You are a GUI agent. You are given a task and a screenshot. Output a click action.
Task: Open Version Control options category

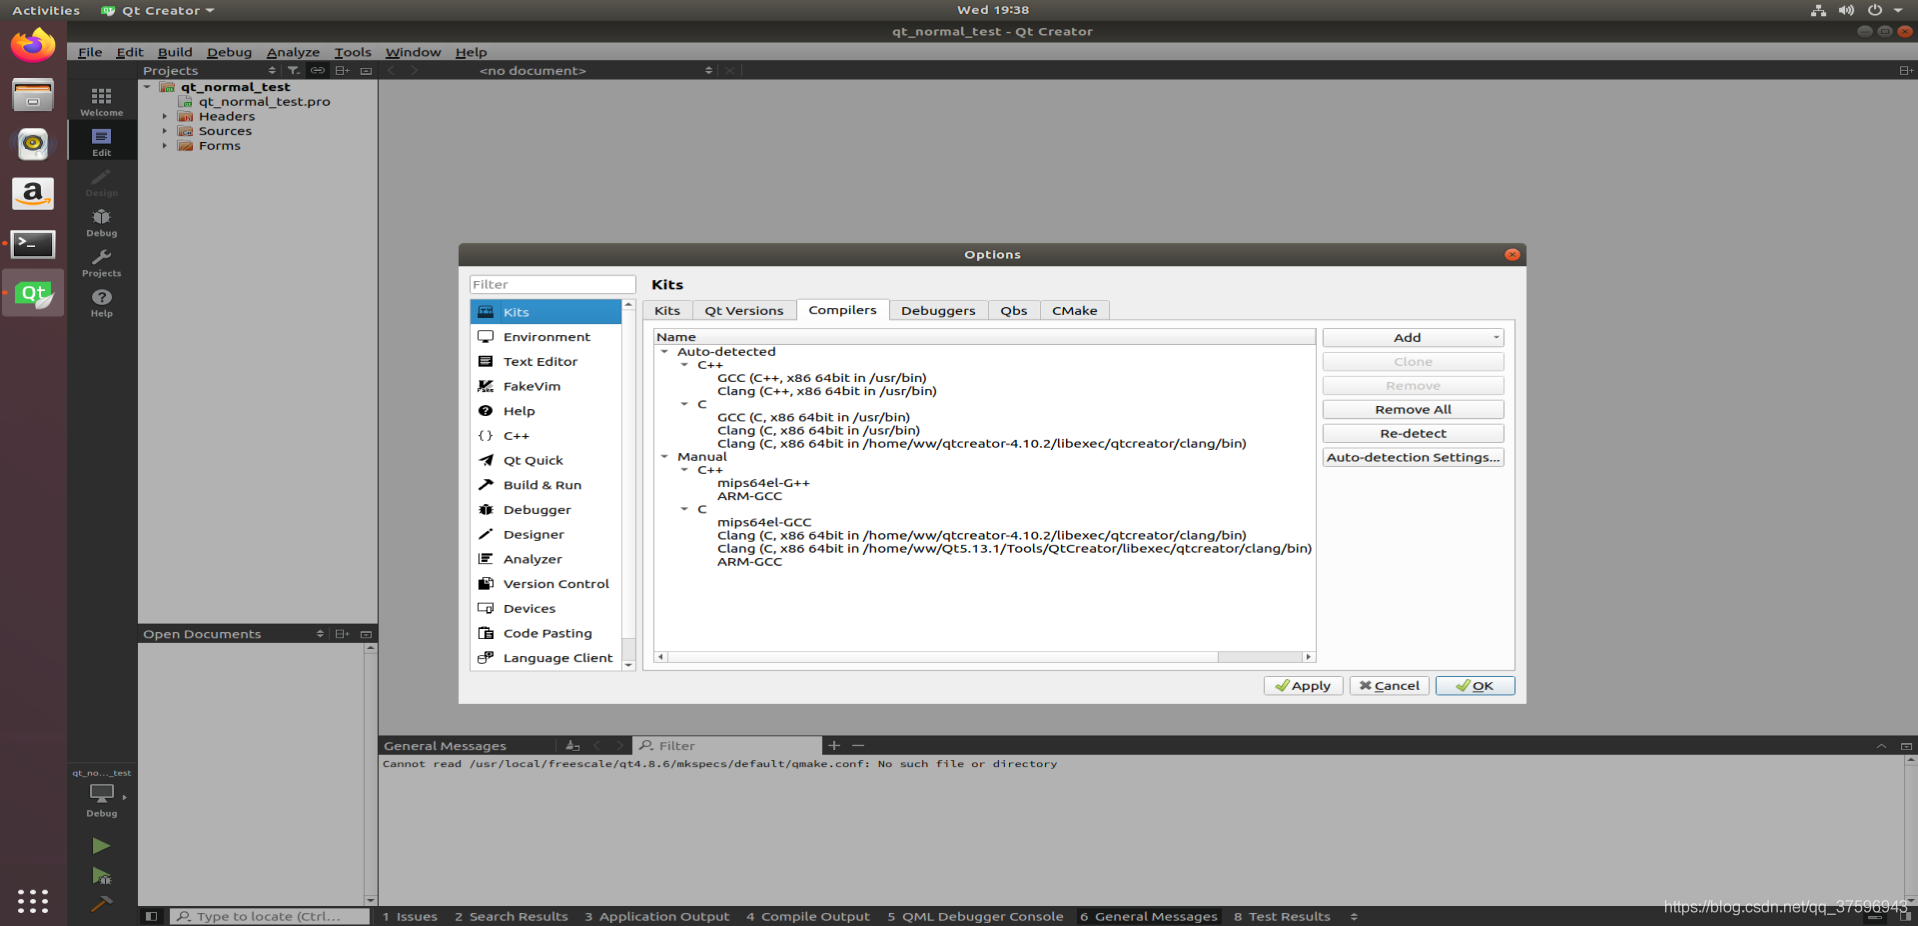pyautogui.click(x=545, y=583)
